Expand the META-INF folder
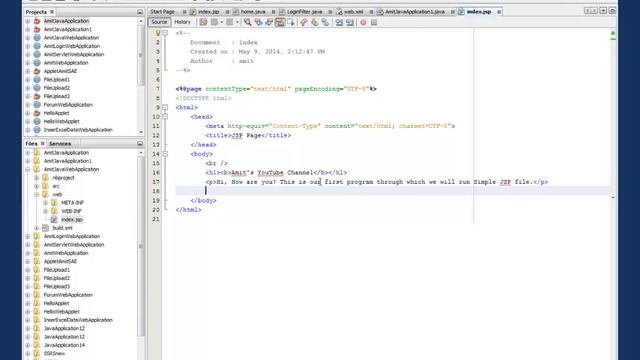Image resolution: width=640 pixels, height=360 pixels. coord(45,202)
